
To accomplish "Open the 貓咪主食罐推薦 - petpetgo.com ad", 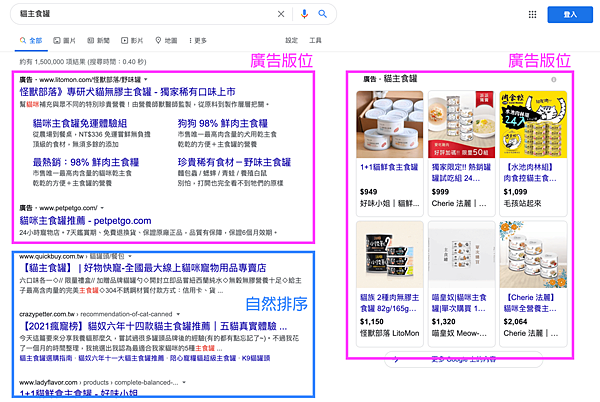I will click(85, 221).
